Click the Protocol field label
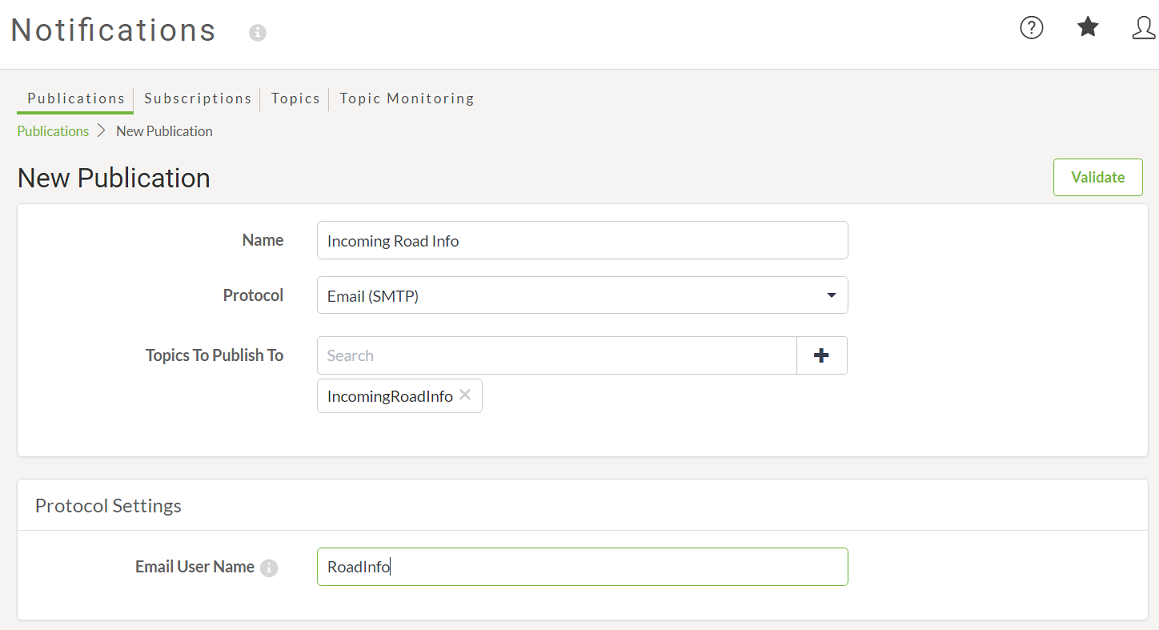The image size is (1159, 630). [x=253, y=295]
